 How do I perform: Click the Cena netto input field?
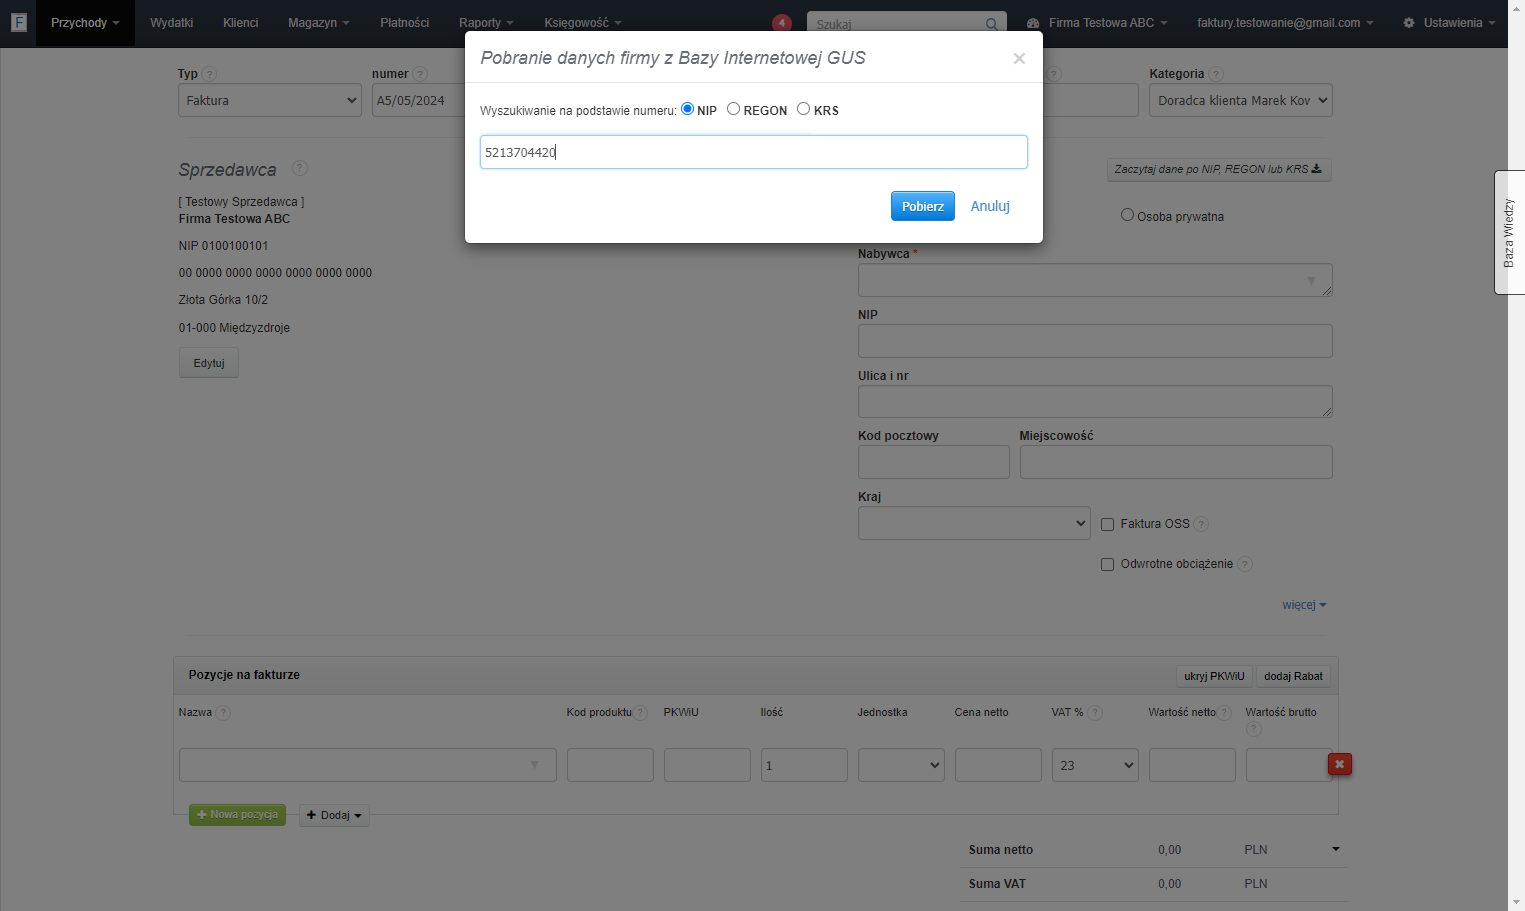pyautogui.click(x=998, y=765)
